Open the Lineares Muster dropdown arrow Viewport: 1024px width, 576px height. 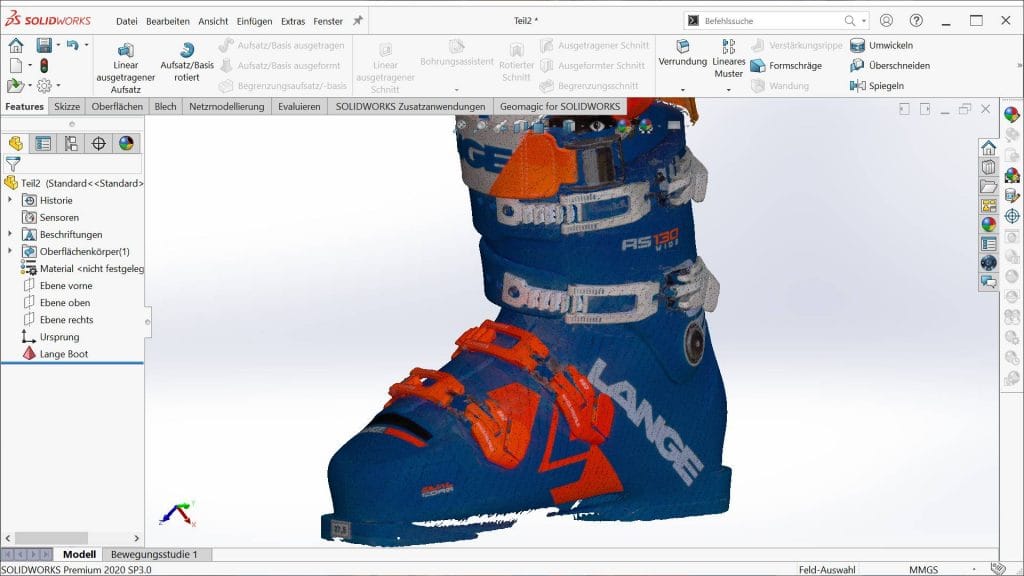[x=728, y=90]
